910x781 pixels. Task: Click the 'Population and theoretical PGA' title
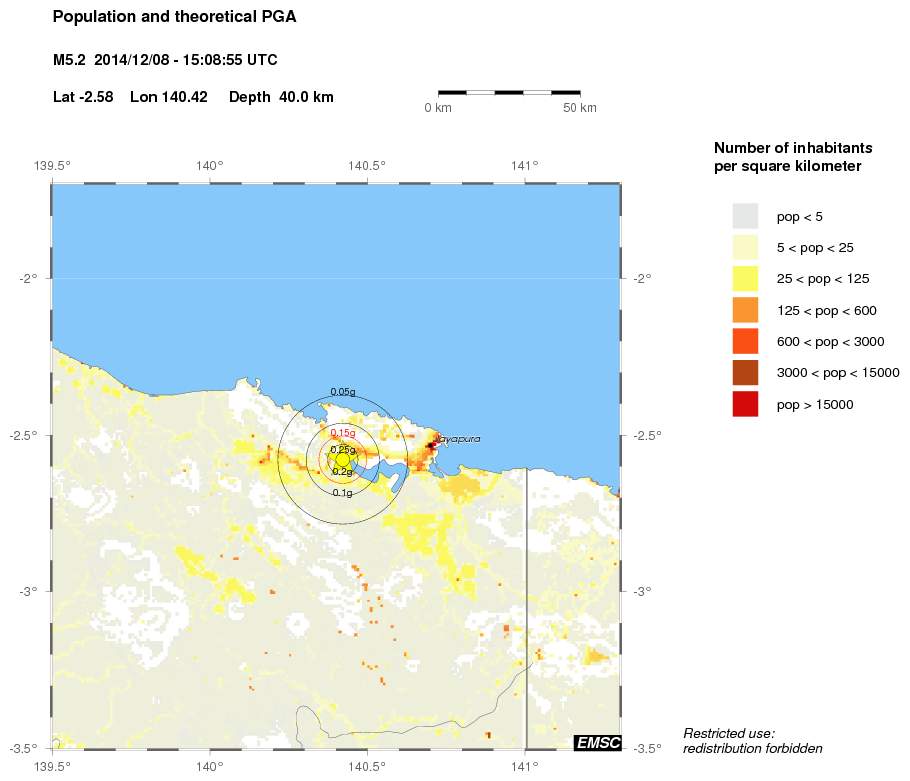pyautogui.click(x=174, y=17)
